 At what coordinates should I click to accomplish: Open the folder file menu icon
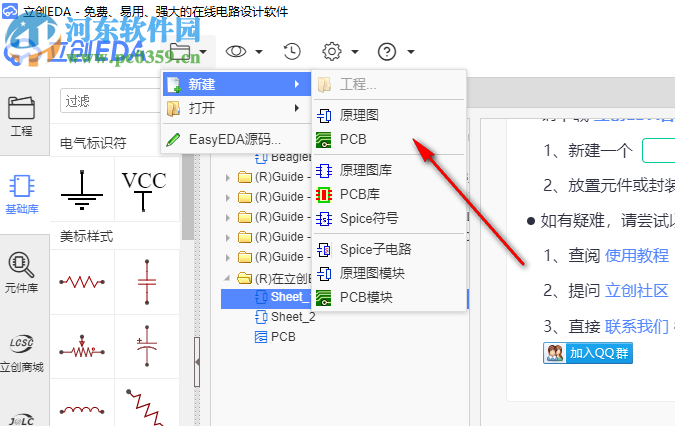(180, 52)
